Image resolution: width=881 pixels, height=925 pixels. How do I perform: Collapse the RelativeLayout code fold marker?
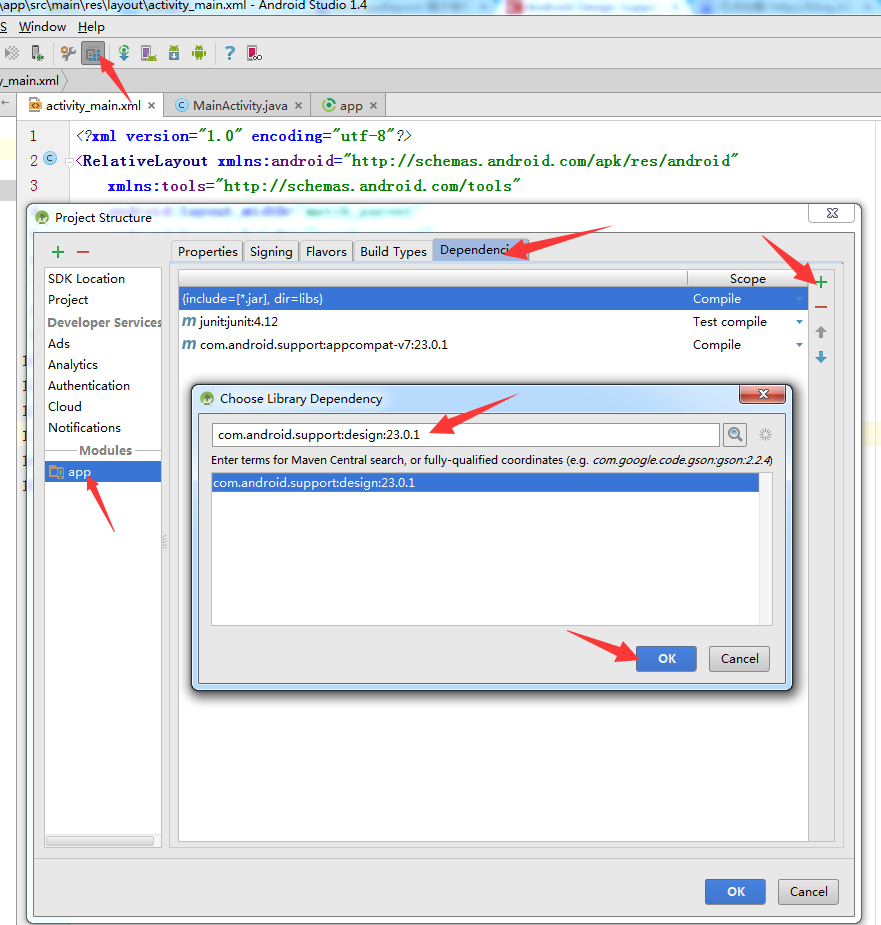click(69, 162)
